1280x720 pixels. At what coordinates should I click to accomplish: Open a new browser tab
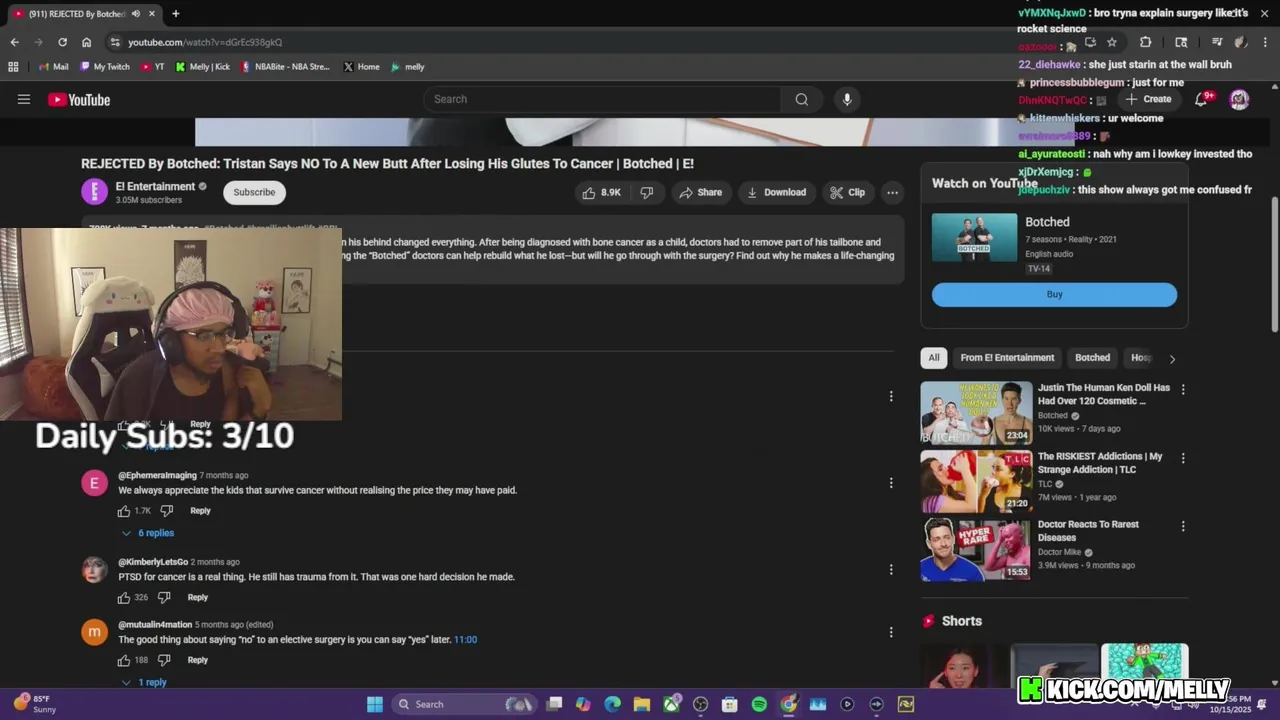coord(175,14)
